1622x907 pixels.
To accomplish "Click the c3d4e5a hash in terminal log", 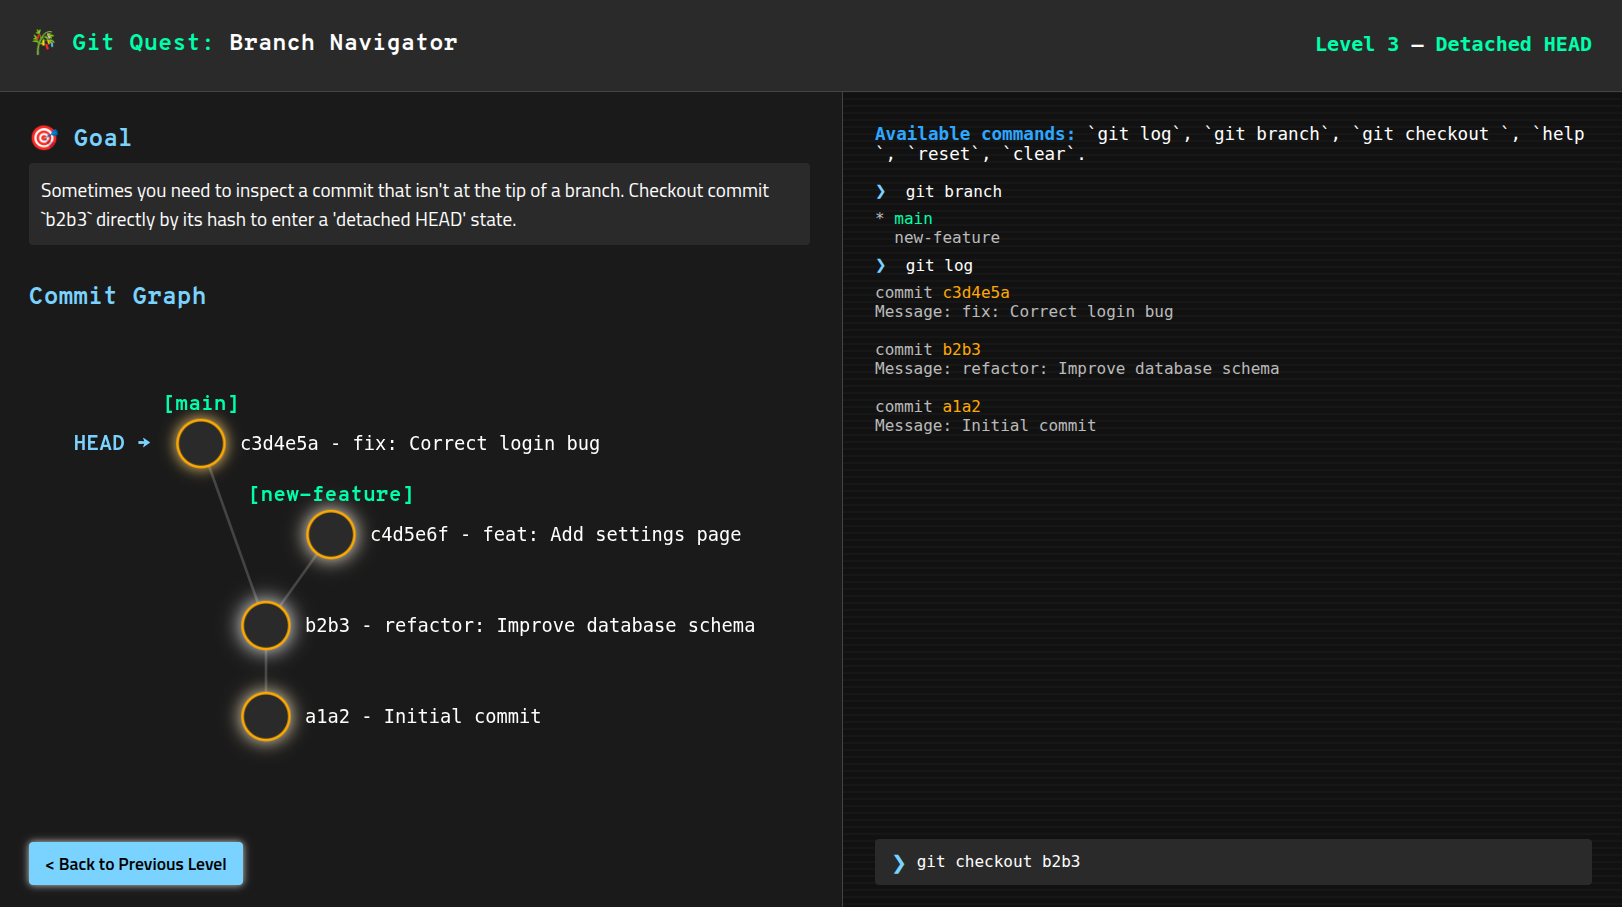I will (x=976, y=293).
